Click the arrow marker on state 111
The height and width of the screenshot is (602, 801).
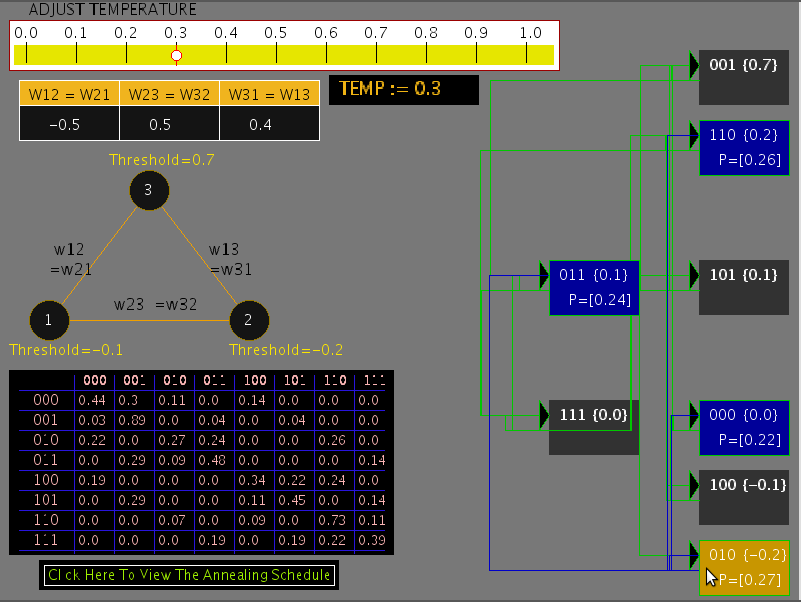coord(544,414)
